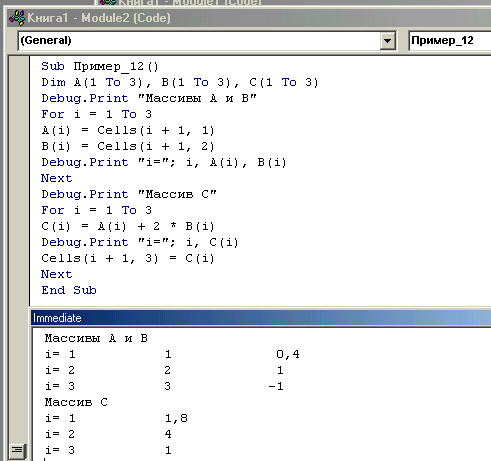Click the first 'For i = 1 To 3' line
491x461 pixels.
pyautogui.click(x=96, y=115)
